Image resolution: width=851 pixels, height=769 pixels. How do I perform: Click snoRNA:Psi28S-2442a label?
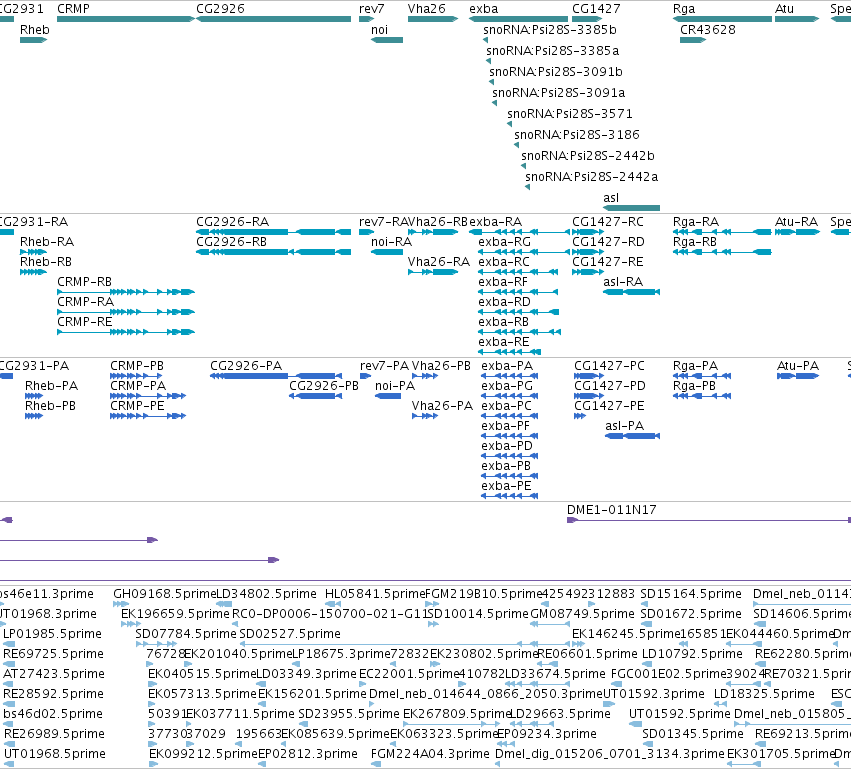pos(592,177)
